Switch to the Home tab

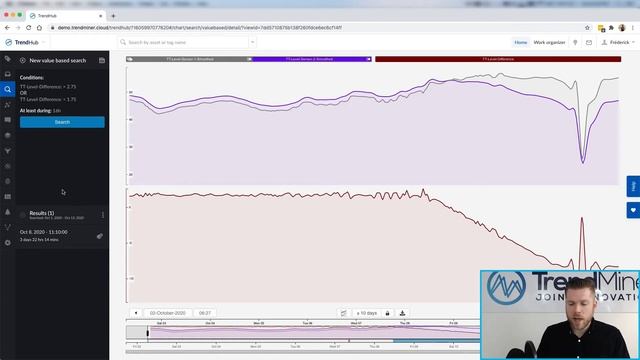click(x=520, y=42)
